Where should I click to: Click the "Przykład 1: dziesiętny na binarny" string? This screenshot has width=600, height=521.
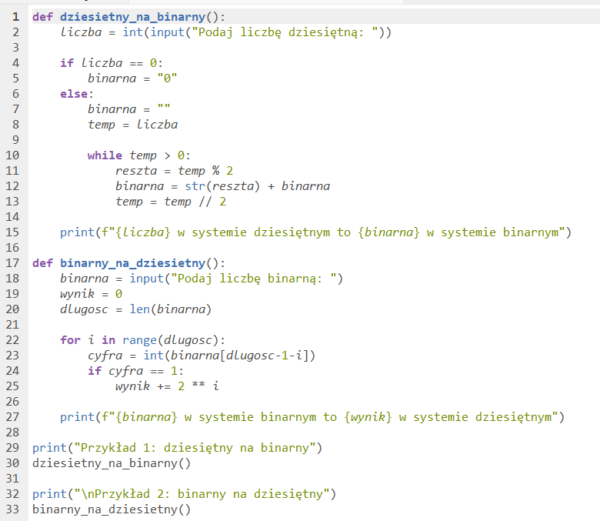point(197,448)
